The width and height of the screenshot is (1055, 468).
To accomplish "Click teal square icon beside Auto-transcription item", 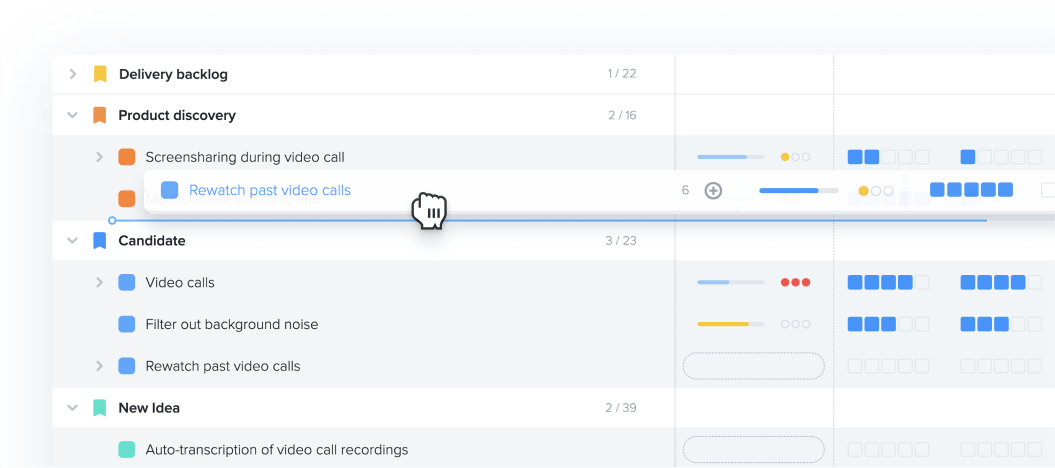I will 127,450.
